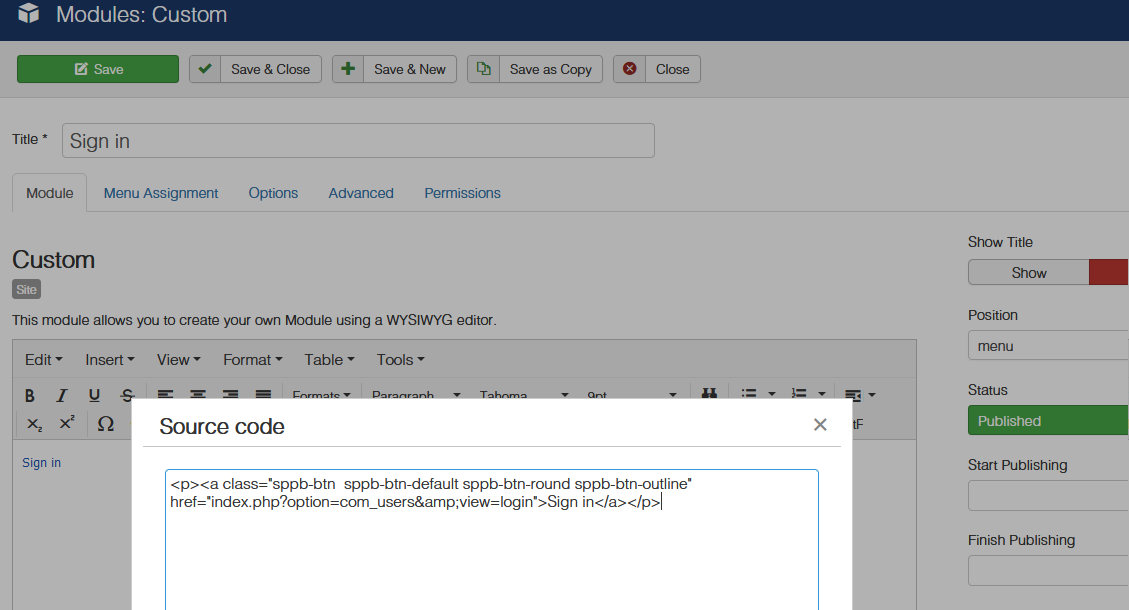Insert subscript using the toolbar icon
The height and width of the screenshot is (610, 1129).
tap(34, 423)
